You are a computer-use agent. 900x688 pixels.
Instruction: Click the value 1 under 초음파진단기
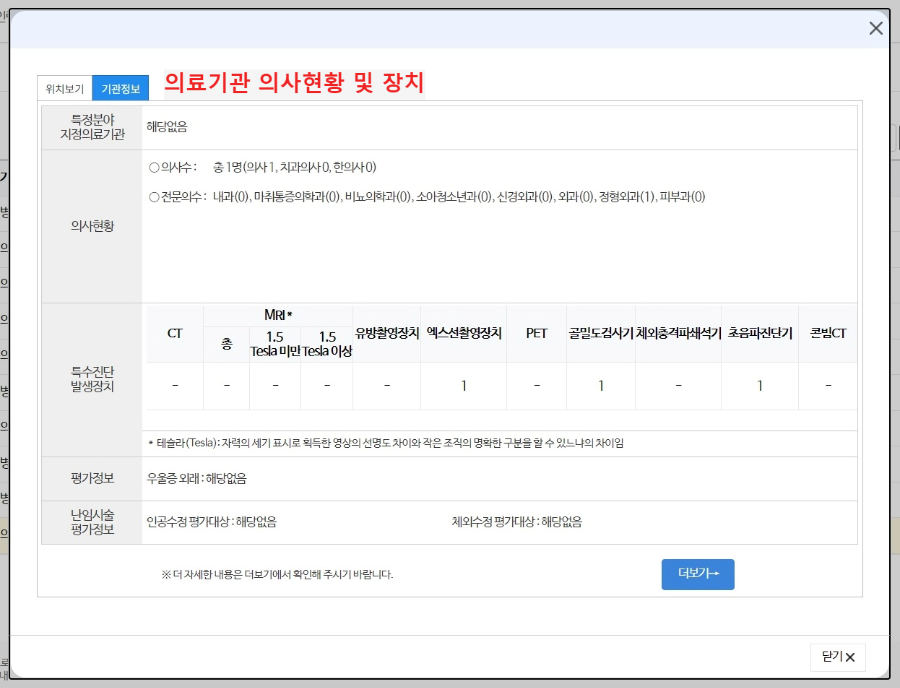click(760, 386)
